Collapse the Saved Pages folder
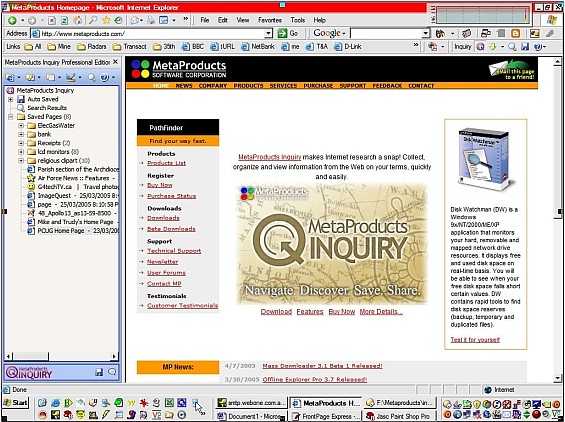565x422 pixels. [x=10, y=117]
